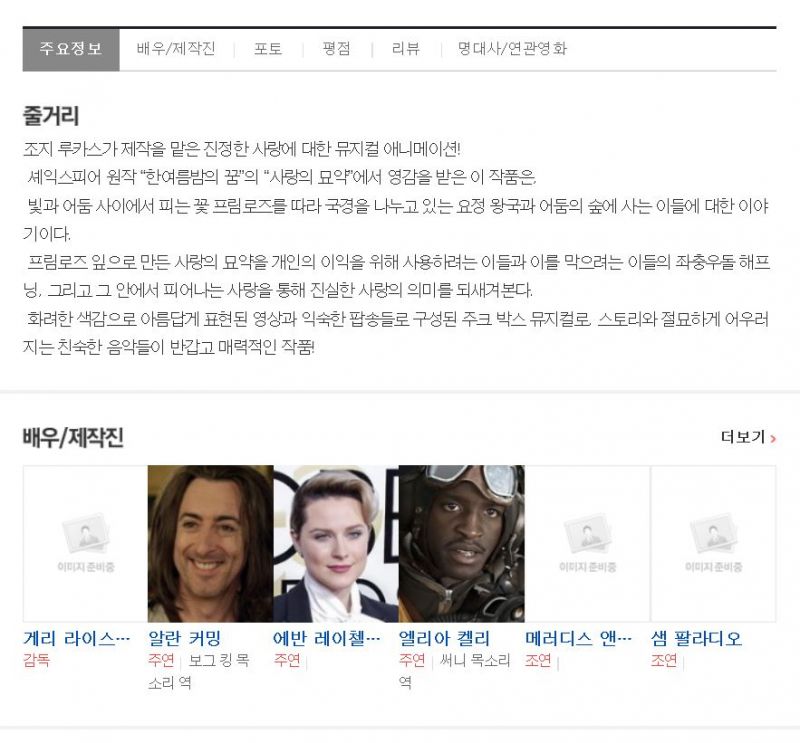Open the 명대사/연관영화 tab
This screenshot has height=743, width=800.
512,49
